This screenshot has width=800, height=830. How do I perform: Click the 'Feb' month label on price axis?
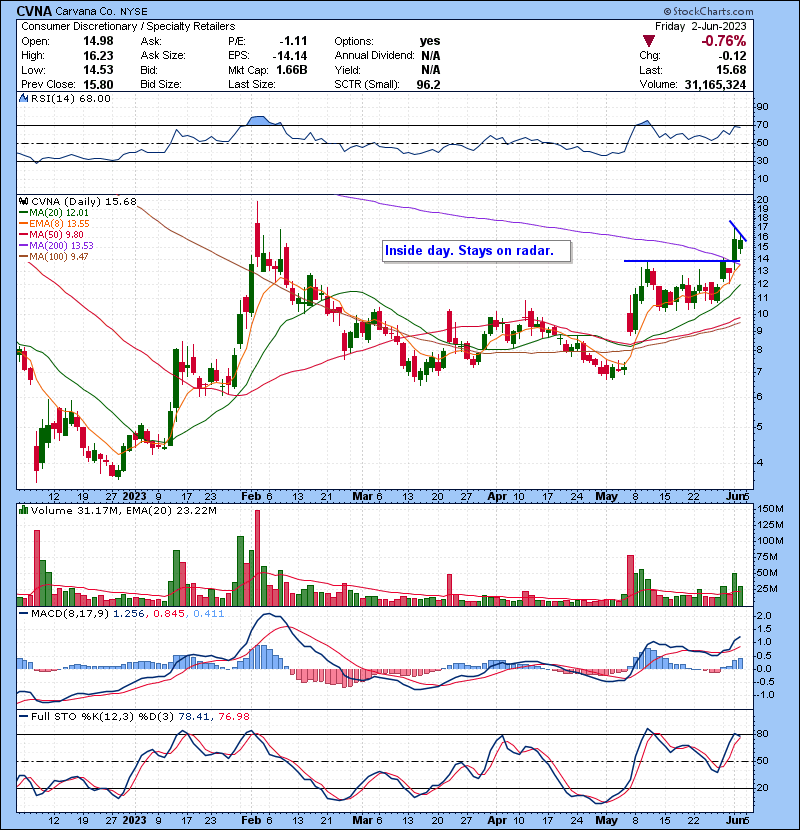point(251,496)
